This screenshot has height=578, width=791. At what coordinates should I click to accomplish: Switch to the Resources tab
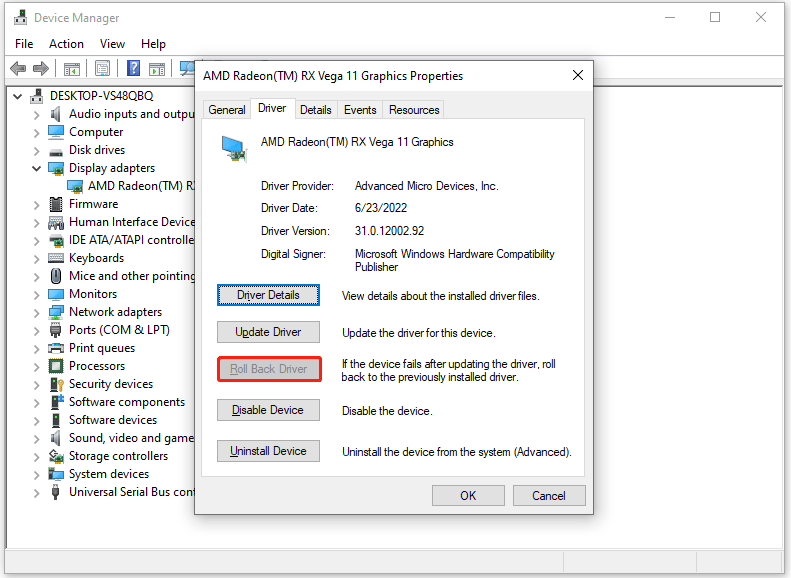coord(414,109)
